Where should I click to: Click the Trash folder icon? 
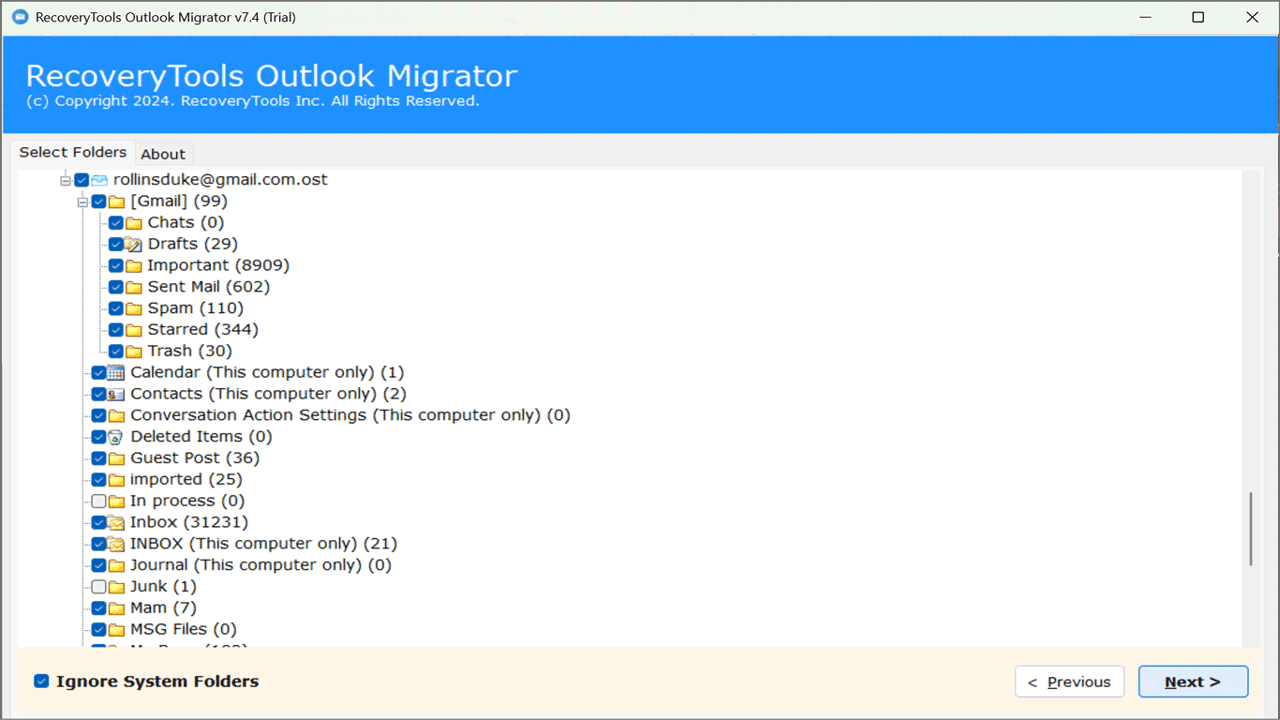click(x=134, y=351)
